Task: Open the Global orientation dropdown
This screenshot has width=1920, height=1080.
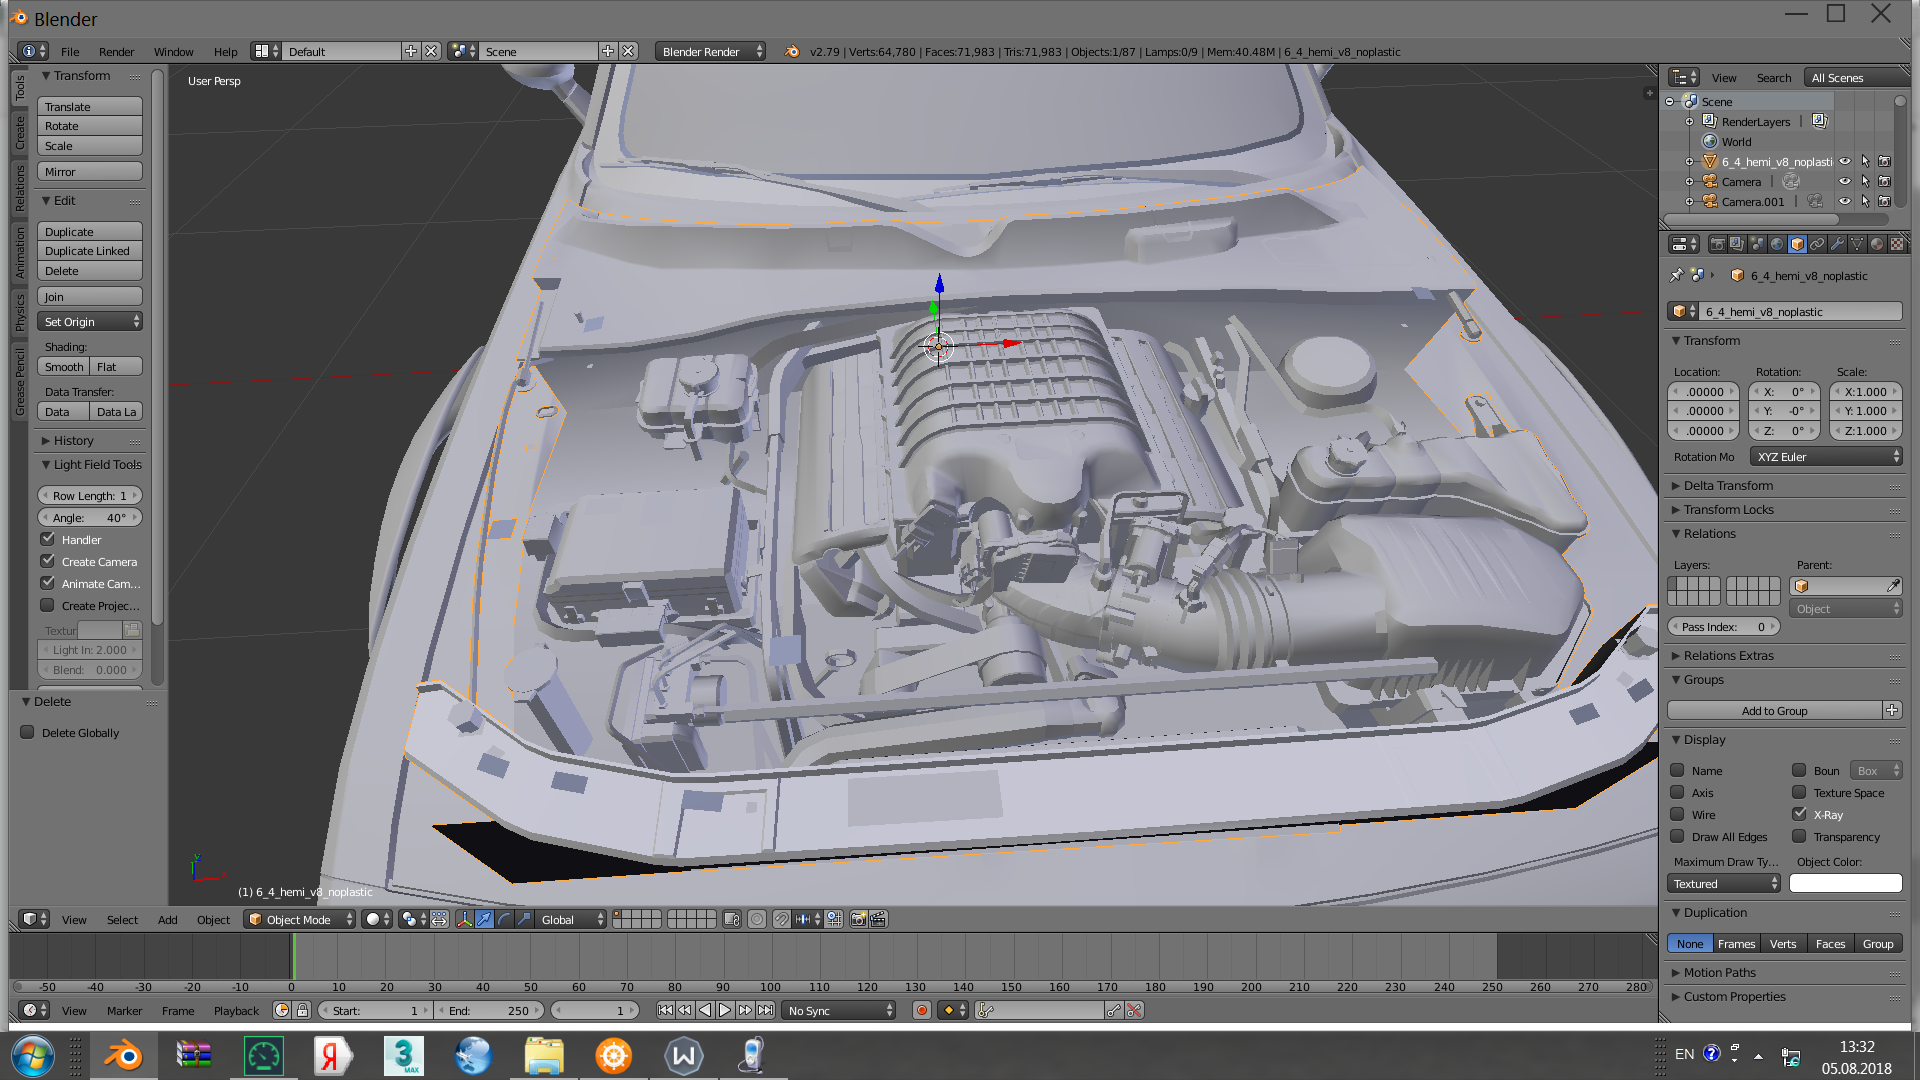Action: coord(570,919)
